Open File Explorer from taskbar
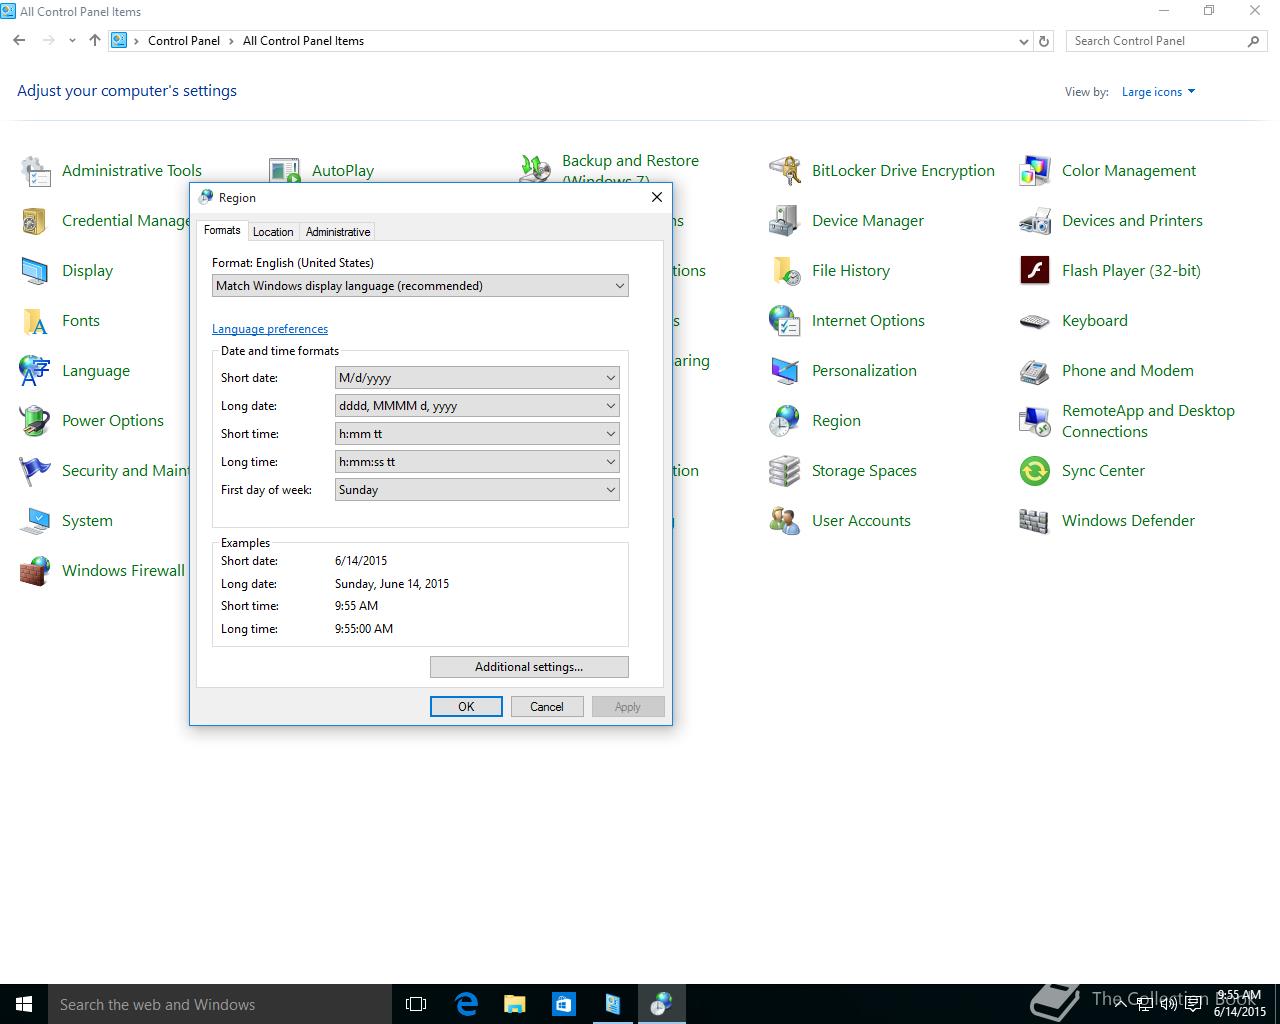1280x1024 pixels. (514, 1004)
